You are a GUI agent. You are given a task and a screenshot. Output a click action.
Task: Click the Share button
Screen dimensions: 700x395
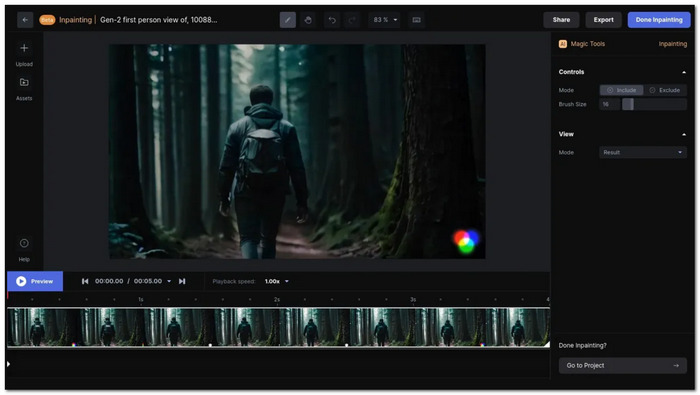[x=561, y=20]
